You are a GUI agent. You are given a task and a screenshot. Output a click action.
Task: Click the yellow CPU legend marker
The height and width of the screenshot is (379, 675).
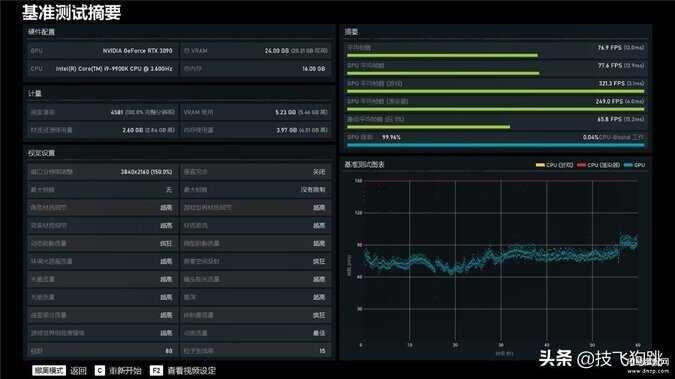[x=540, y=165]
